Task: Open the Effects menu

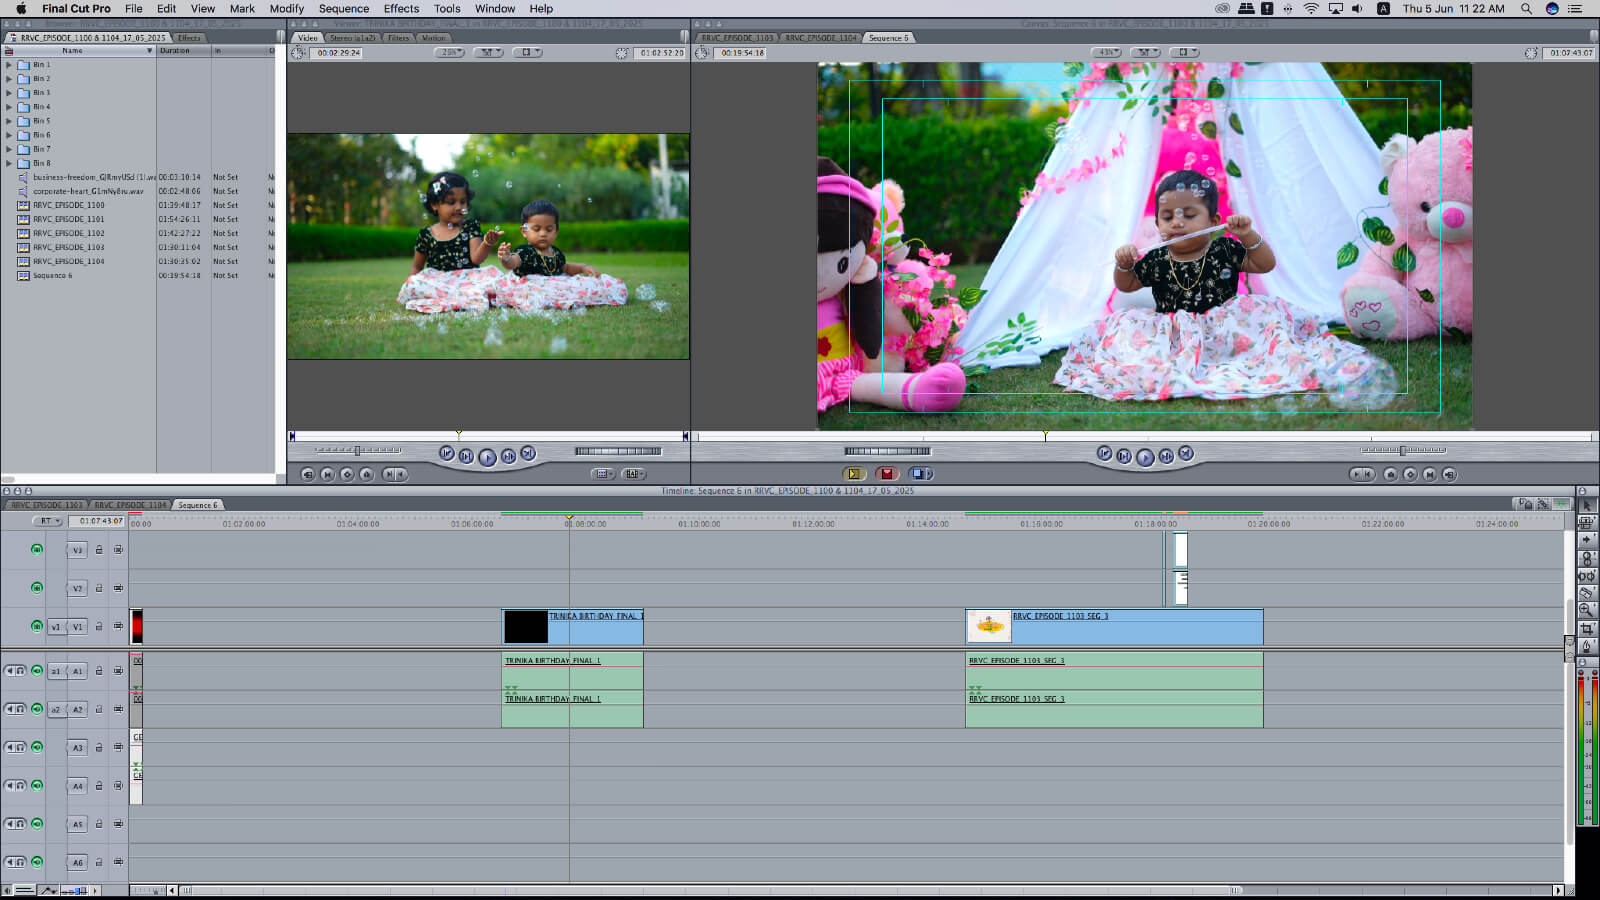Action: coord(401,8)
